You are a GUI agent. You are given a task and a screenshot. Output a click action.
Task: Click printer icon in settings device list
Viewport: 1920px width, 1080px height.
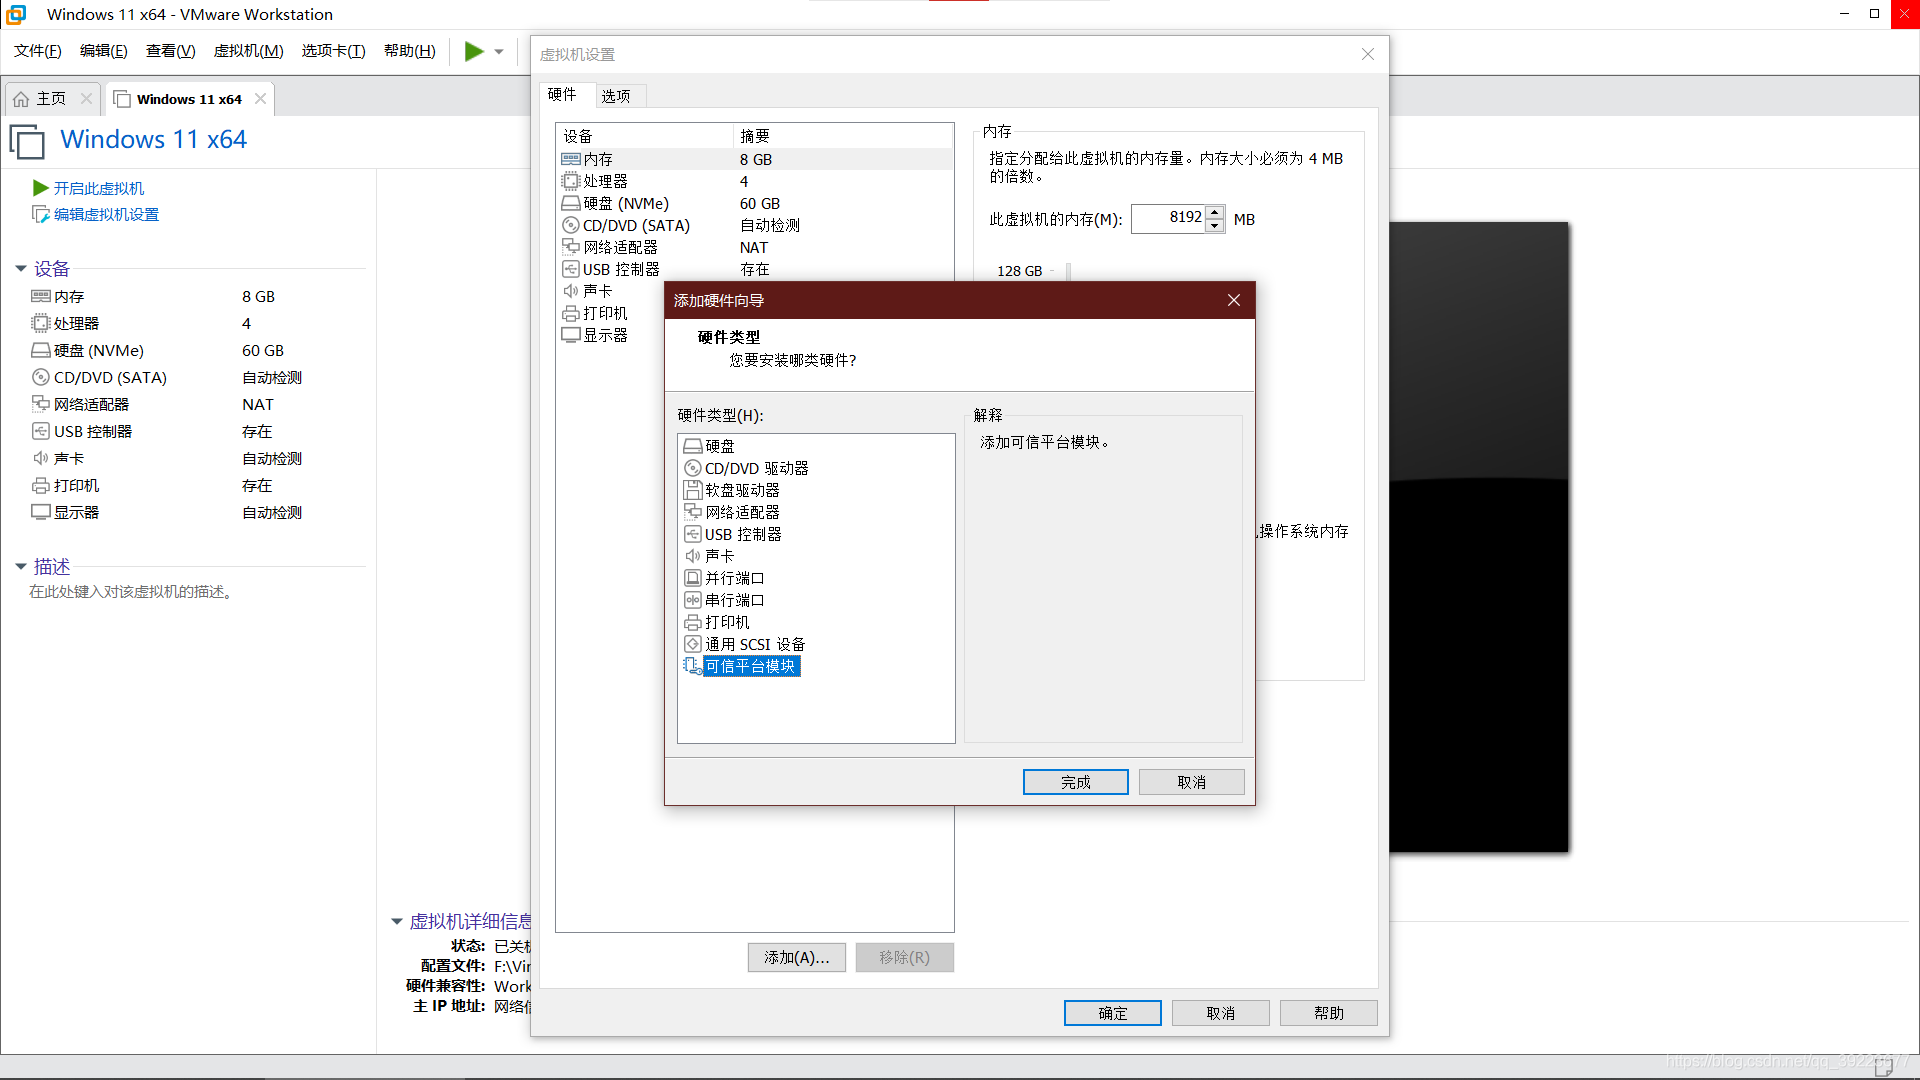(x=571, y=313)
